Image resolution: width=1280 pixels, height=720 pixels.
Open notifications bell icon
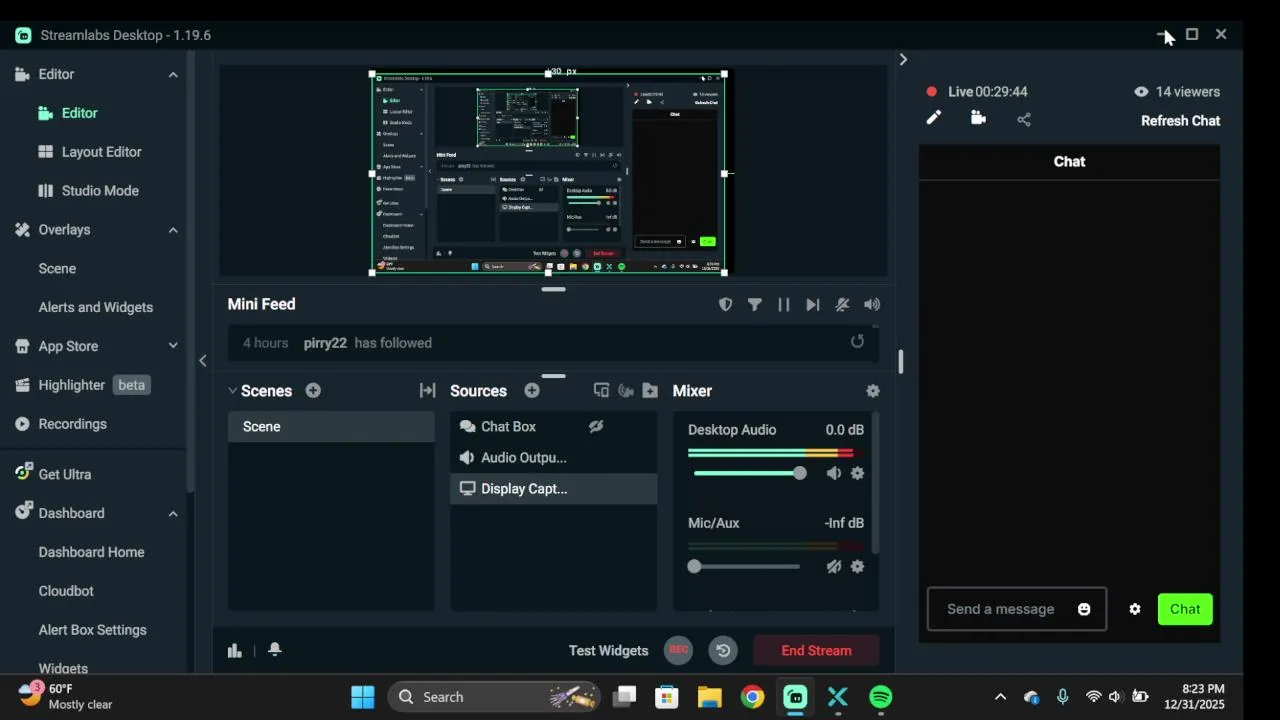275,650
